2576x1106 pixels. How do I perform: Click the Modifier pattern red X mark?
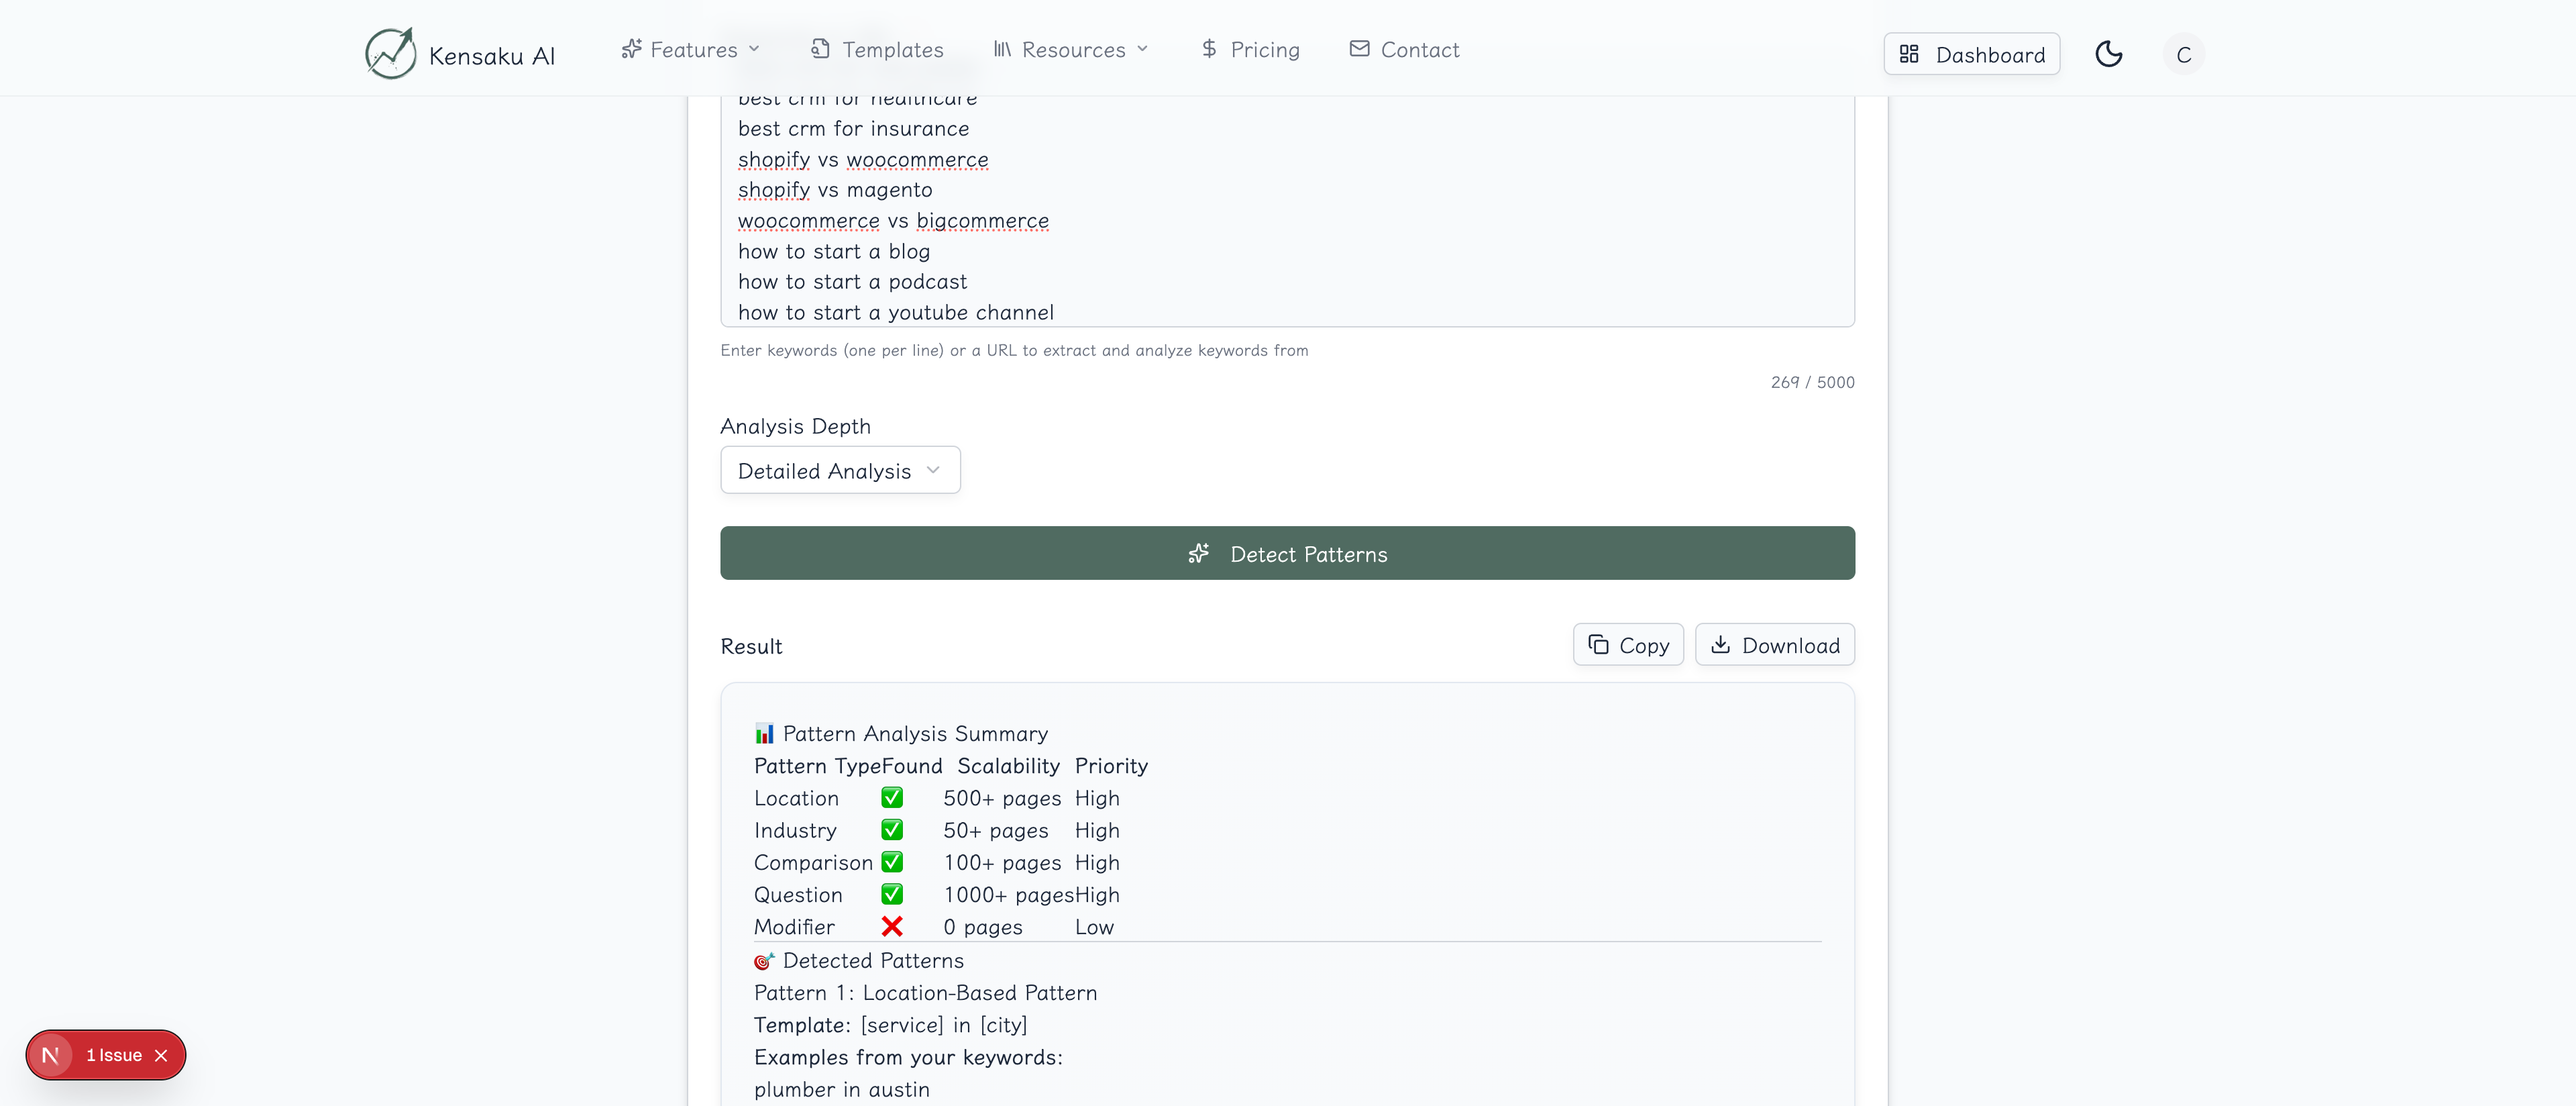(x=891, y=927)
